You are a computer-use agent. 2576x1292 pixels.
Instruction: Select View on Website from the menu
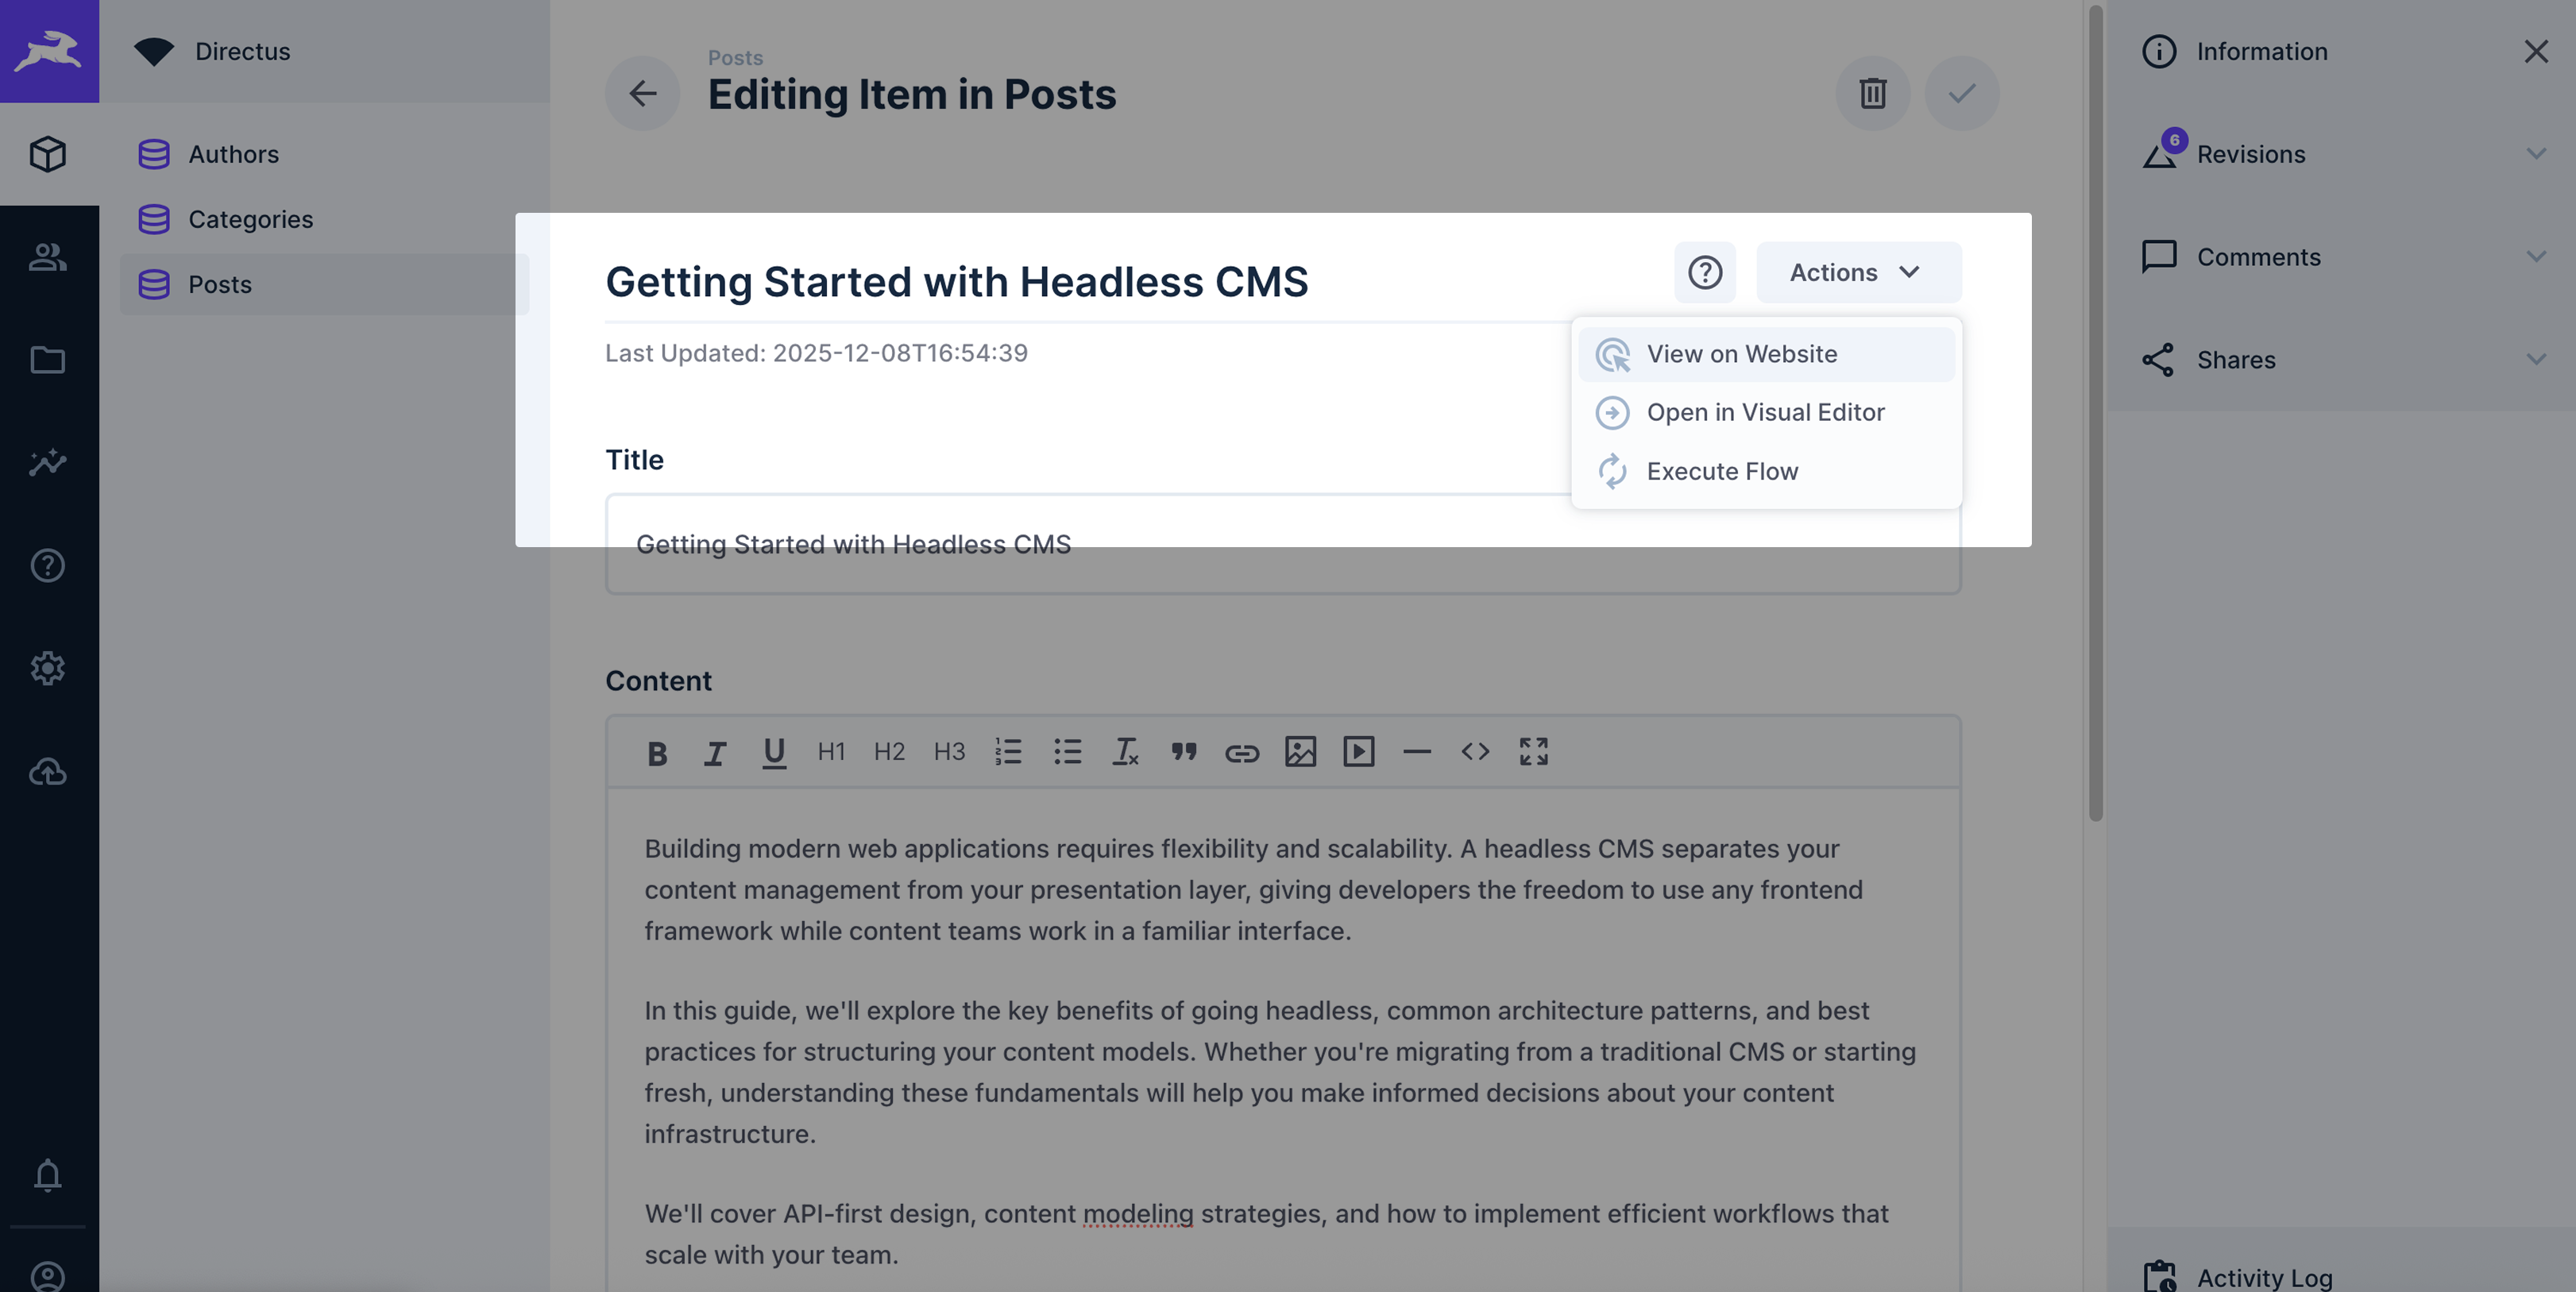(x=1742, y=354)
